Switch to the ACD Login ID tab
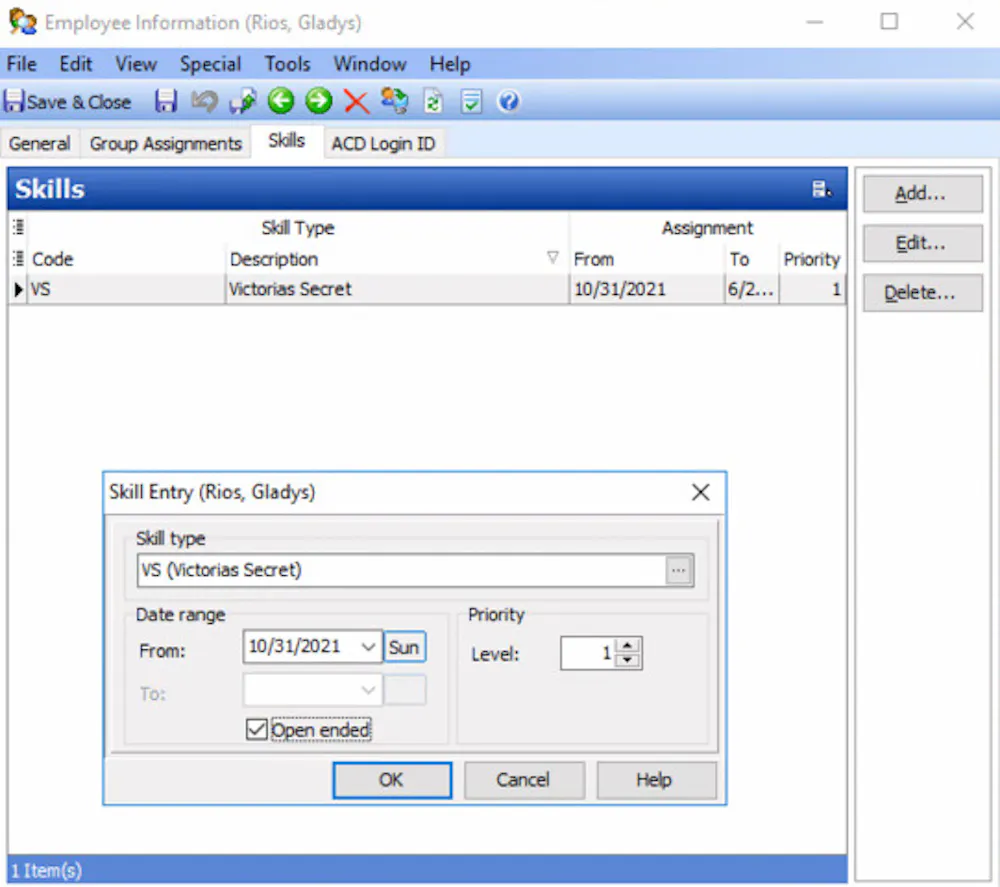This screenshot has width=1000, height=887. coord(383,143)
